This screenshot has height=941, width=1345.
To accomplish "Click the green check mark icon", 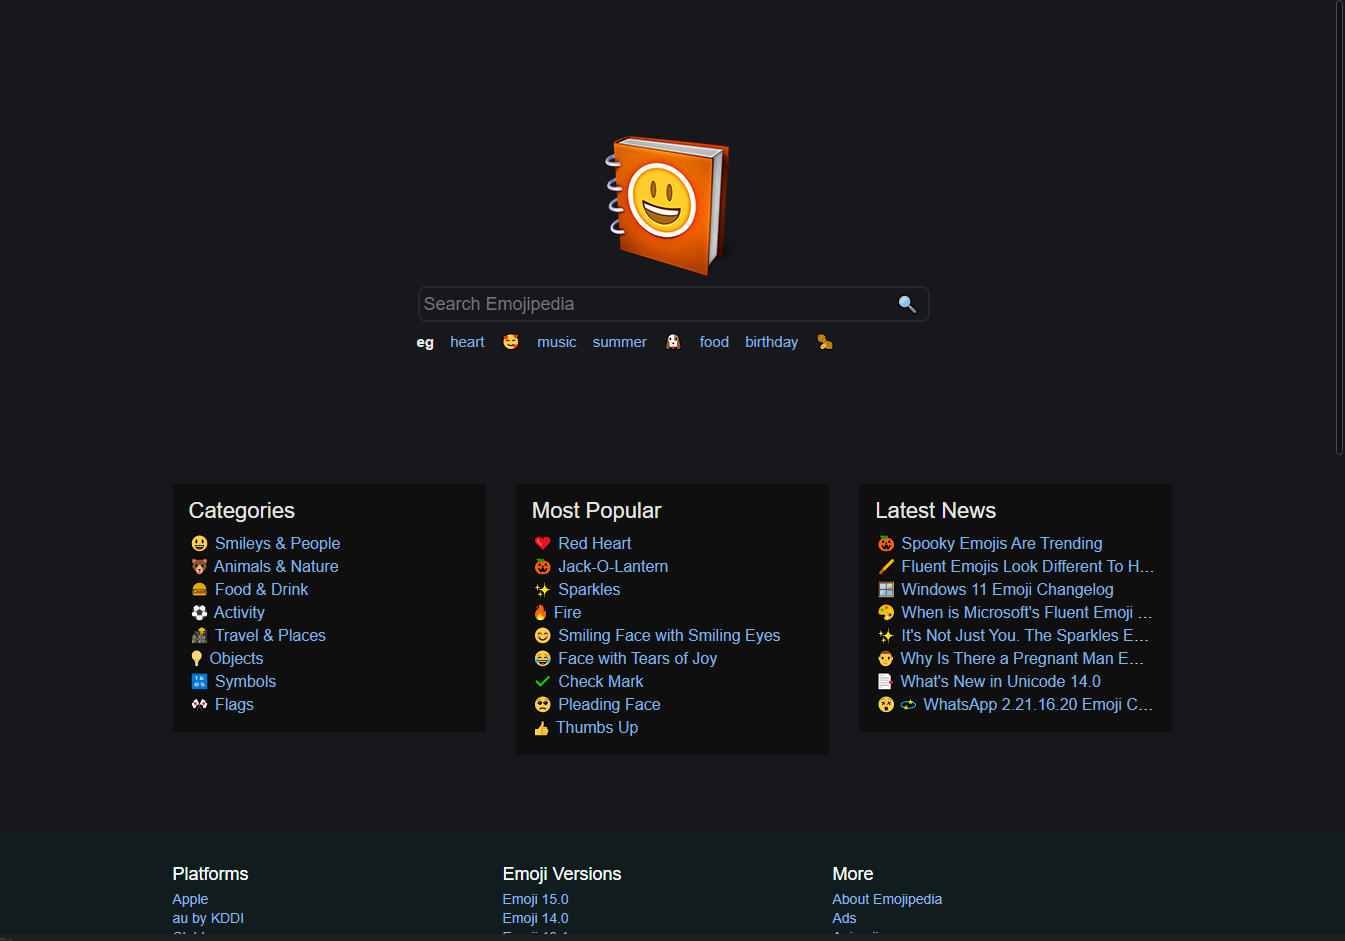I will [x=542, y=682].
